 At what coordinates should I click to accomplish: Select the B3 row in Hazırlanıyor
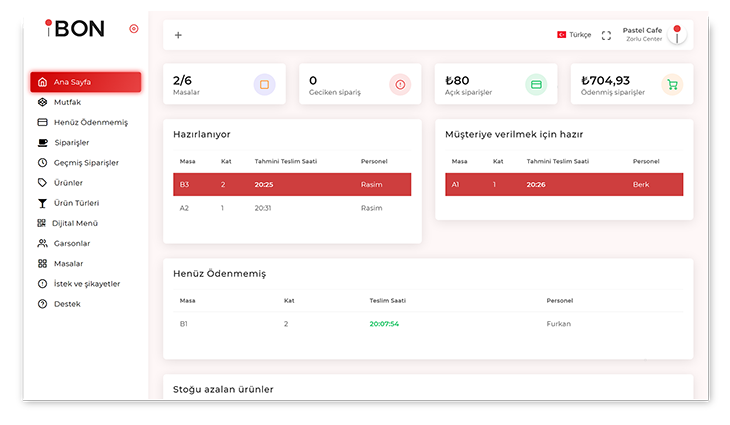point(291,184)
